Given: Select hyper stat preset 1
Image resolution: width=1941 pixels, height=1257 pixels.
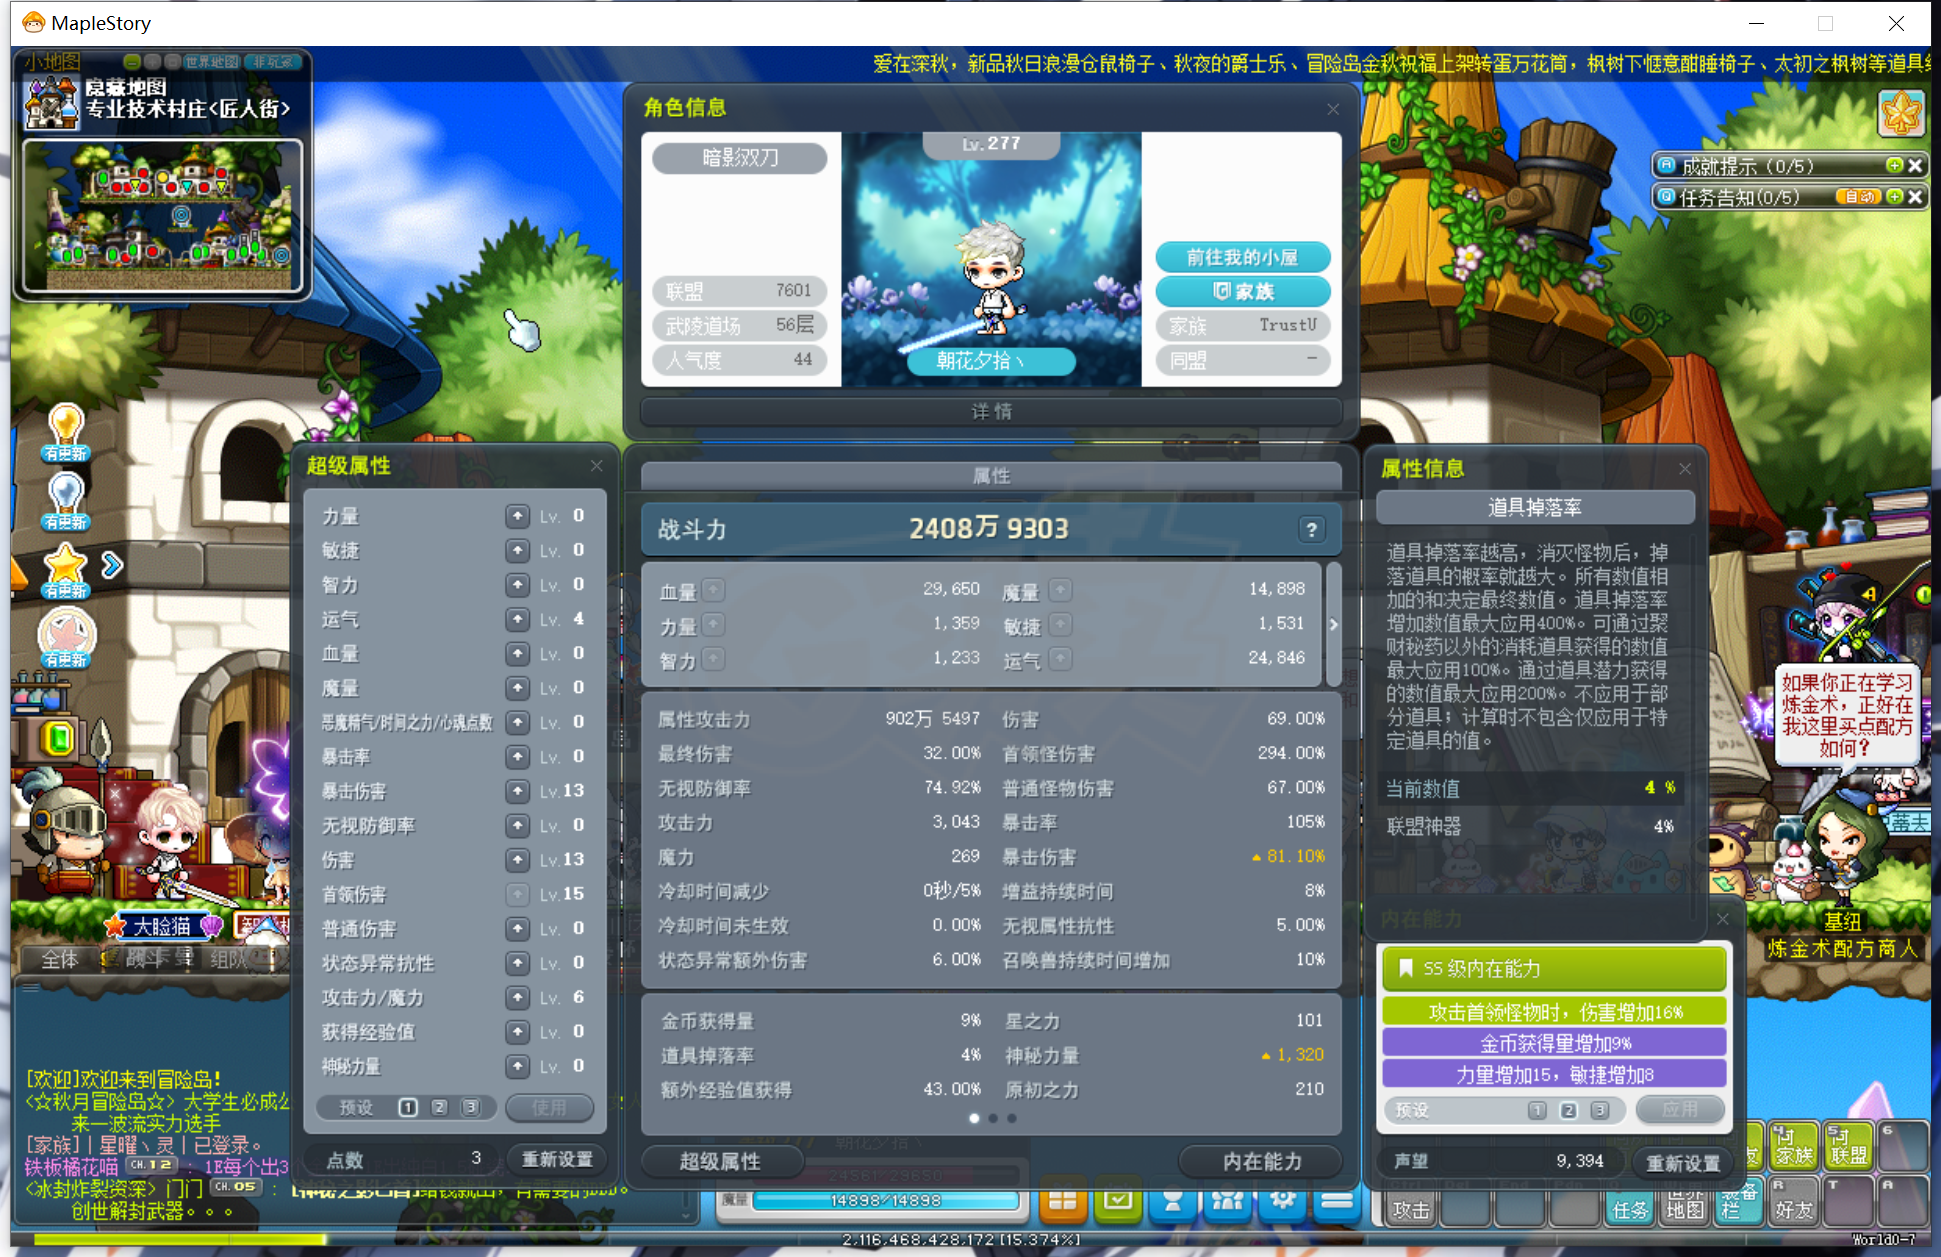Looking at the screenshot, I should [x=408, y=1107].
